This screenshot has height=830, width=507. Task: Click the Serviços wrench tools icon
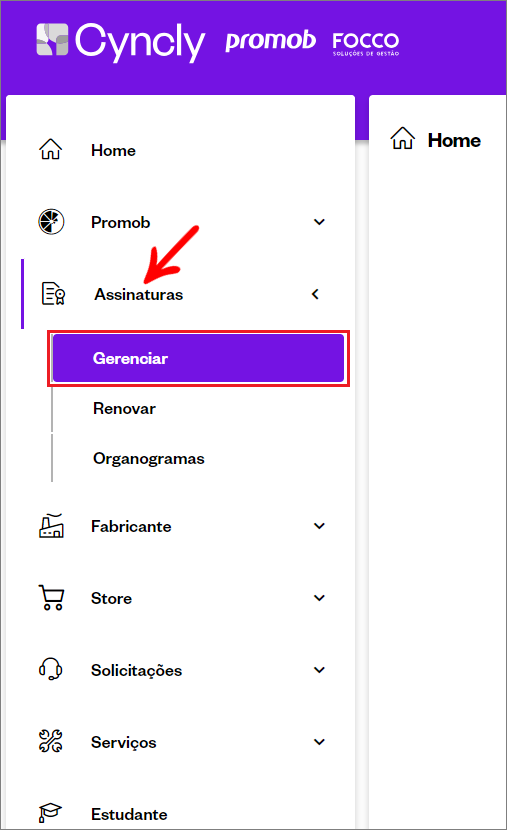coord(51,741)
